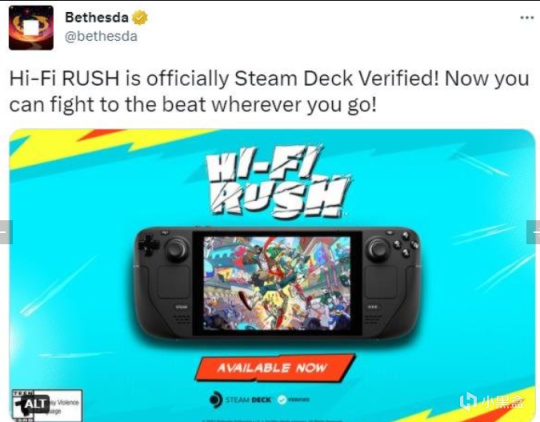Open Bethesda profile avatar
Viewport: 540px width, 422px height.
pyautogui.click(x=31, y=28)
